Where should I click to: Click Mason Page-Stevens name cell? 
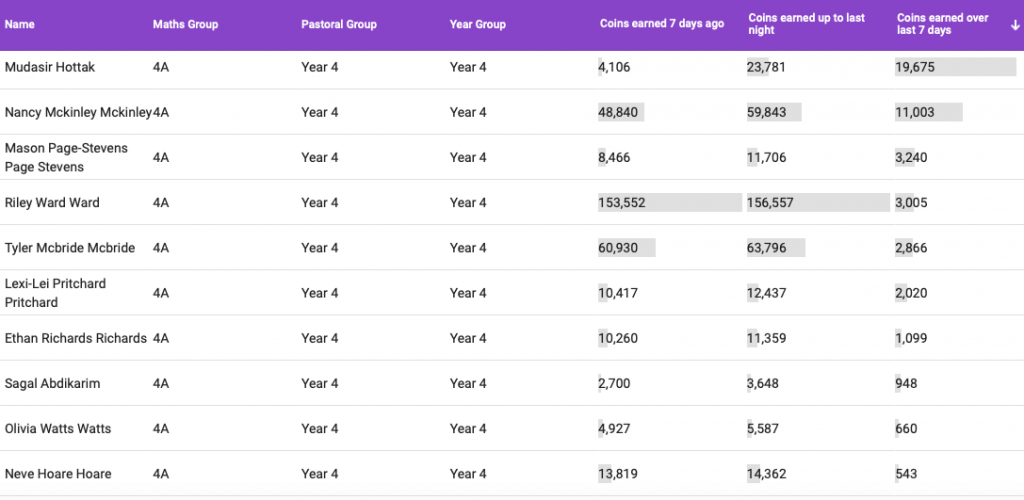66,157
